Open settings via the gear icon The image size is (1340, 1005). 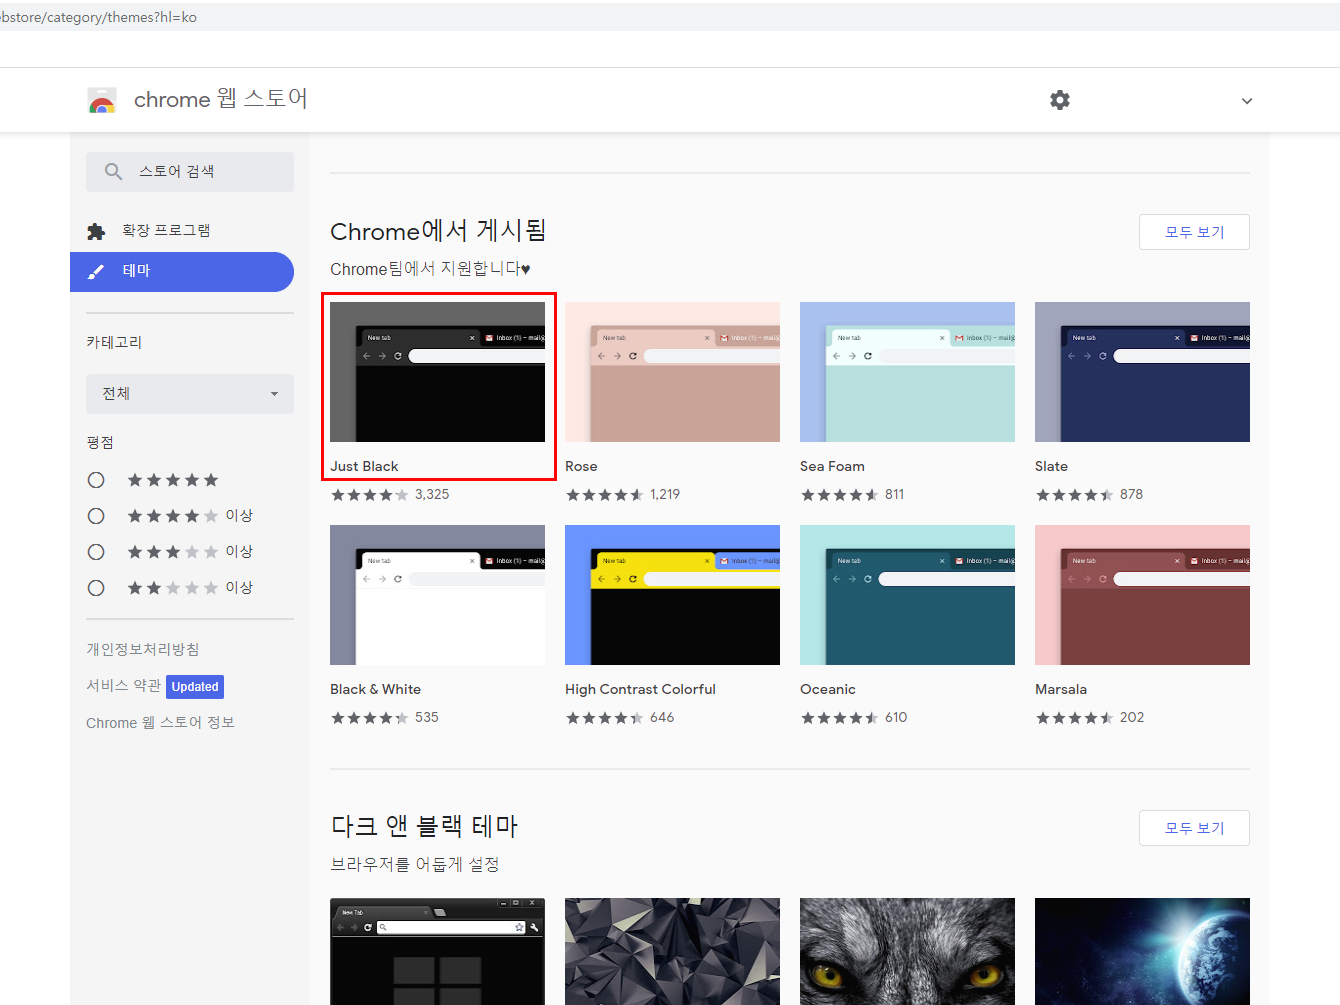(x=1060, y=100)
